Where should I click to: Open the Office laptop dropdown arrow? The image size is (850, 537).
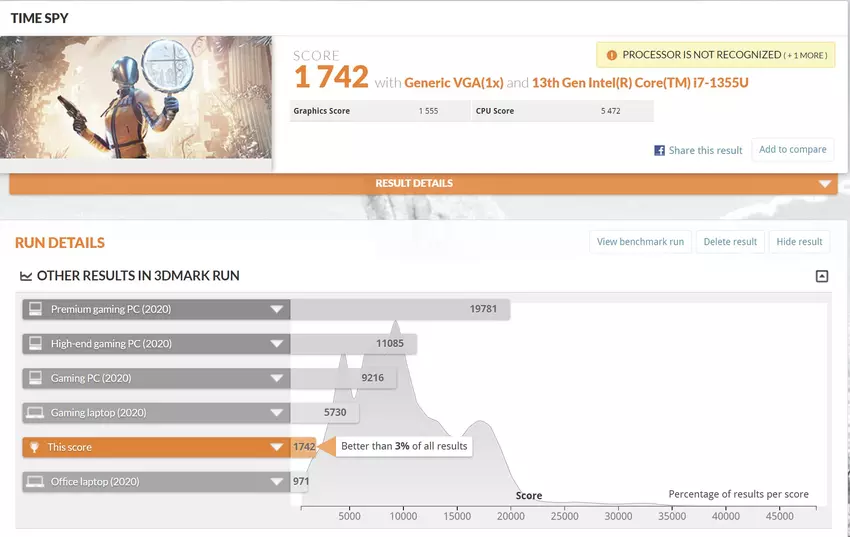(277, 482)
